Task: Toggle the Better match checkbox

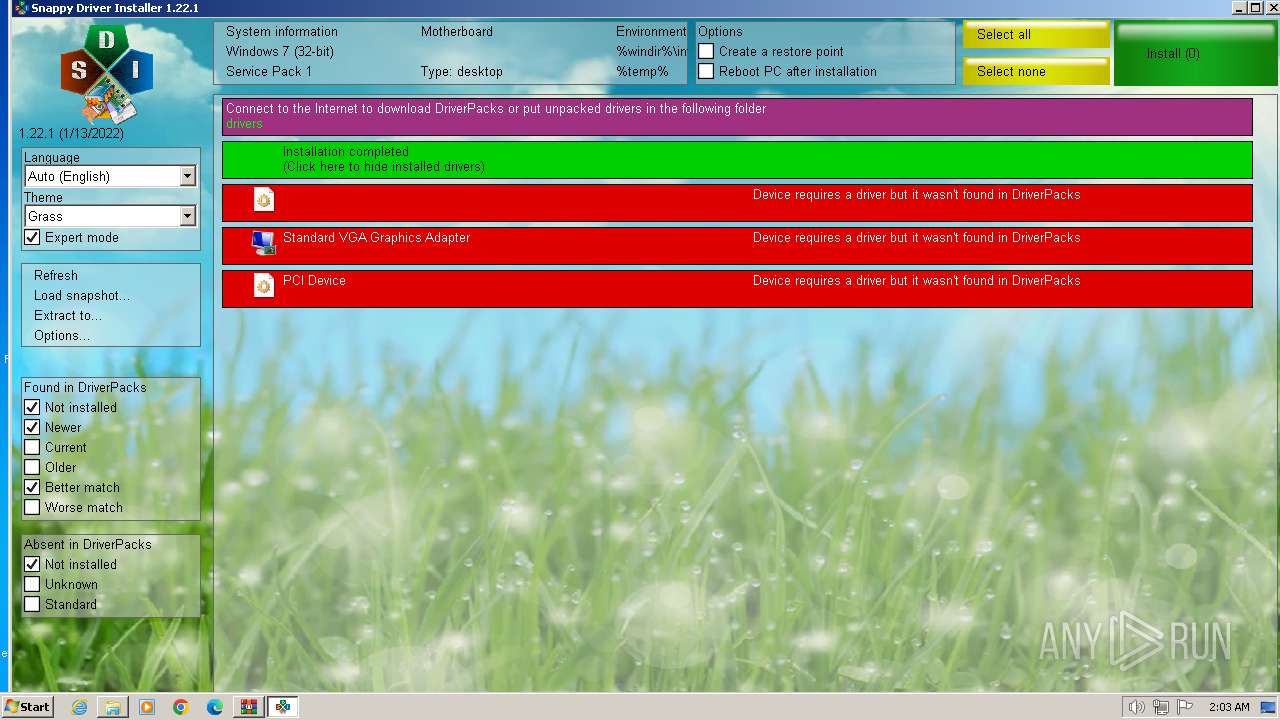Action: [32, 487]
